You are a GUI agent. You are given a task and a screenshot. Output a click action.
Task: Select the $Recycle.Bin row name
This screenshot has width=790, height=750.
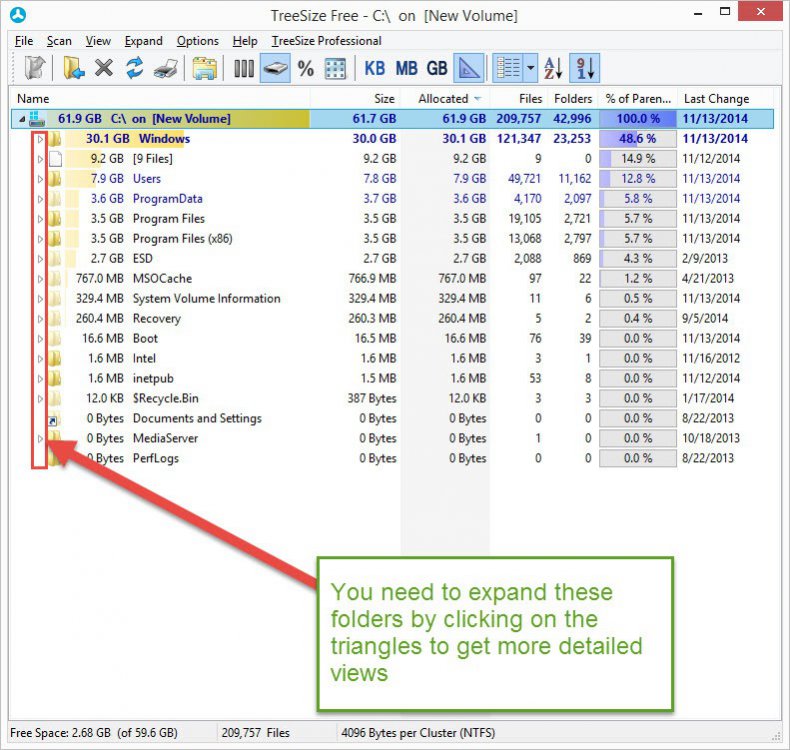click(x=165, y=398)
